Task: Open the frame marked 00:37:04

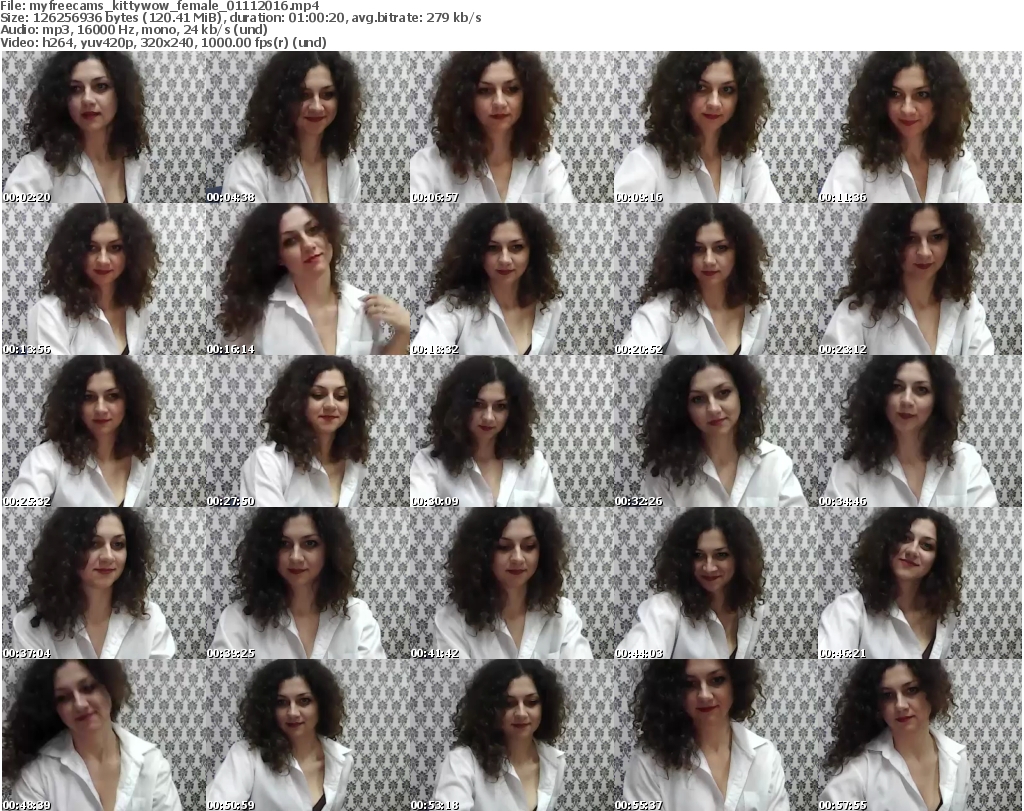Action: point(103,583)
